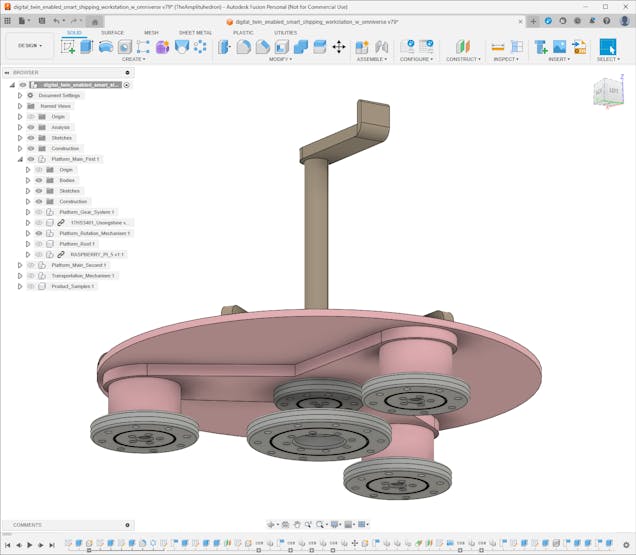The image size is (636, 555).
Task: Toggle visibility of the Analysis folder
Action: (x=31, y=127)
